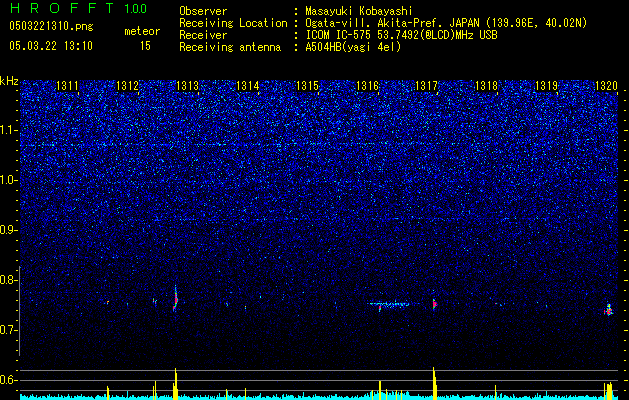The width and height of the screenshot is (629, 400).
Task: Select observer name Masayuki Kobayashi
Action: [x=359, y=11]
